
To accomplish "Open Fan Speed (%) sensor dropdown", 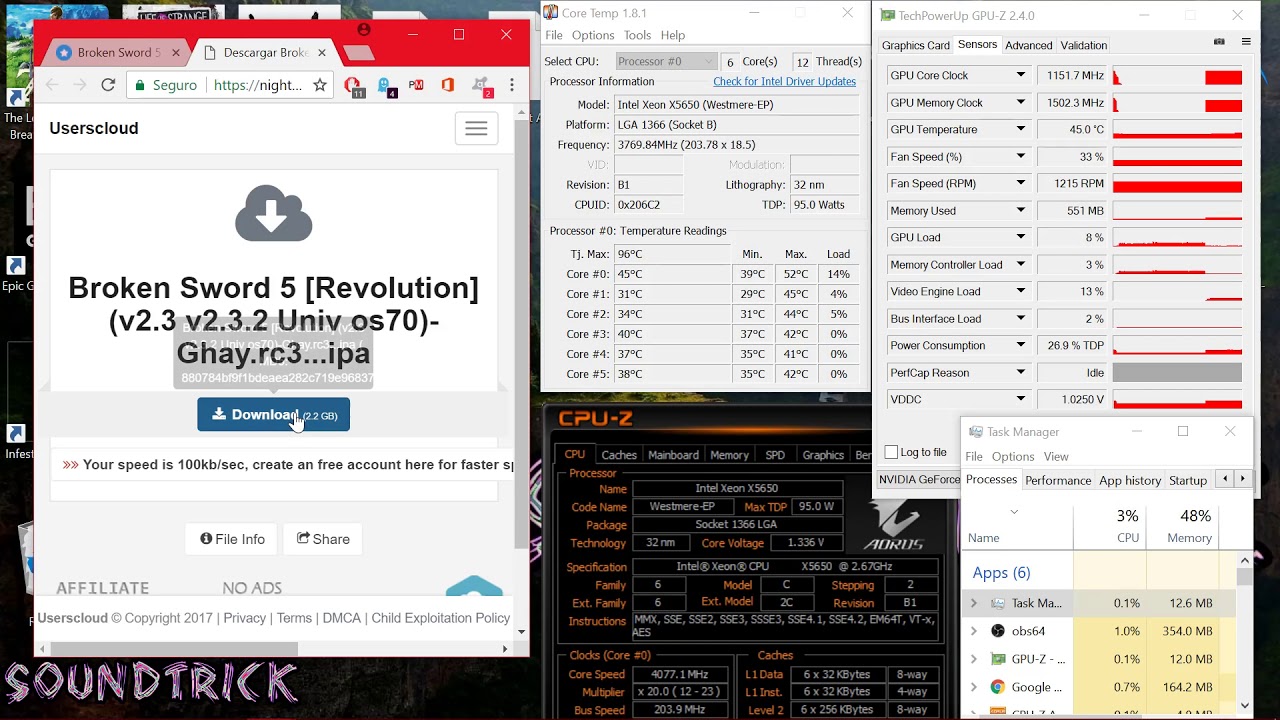I will click(x=1021, y=156).
